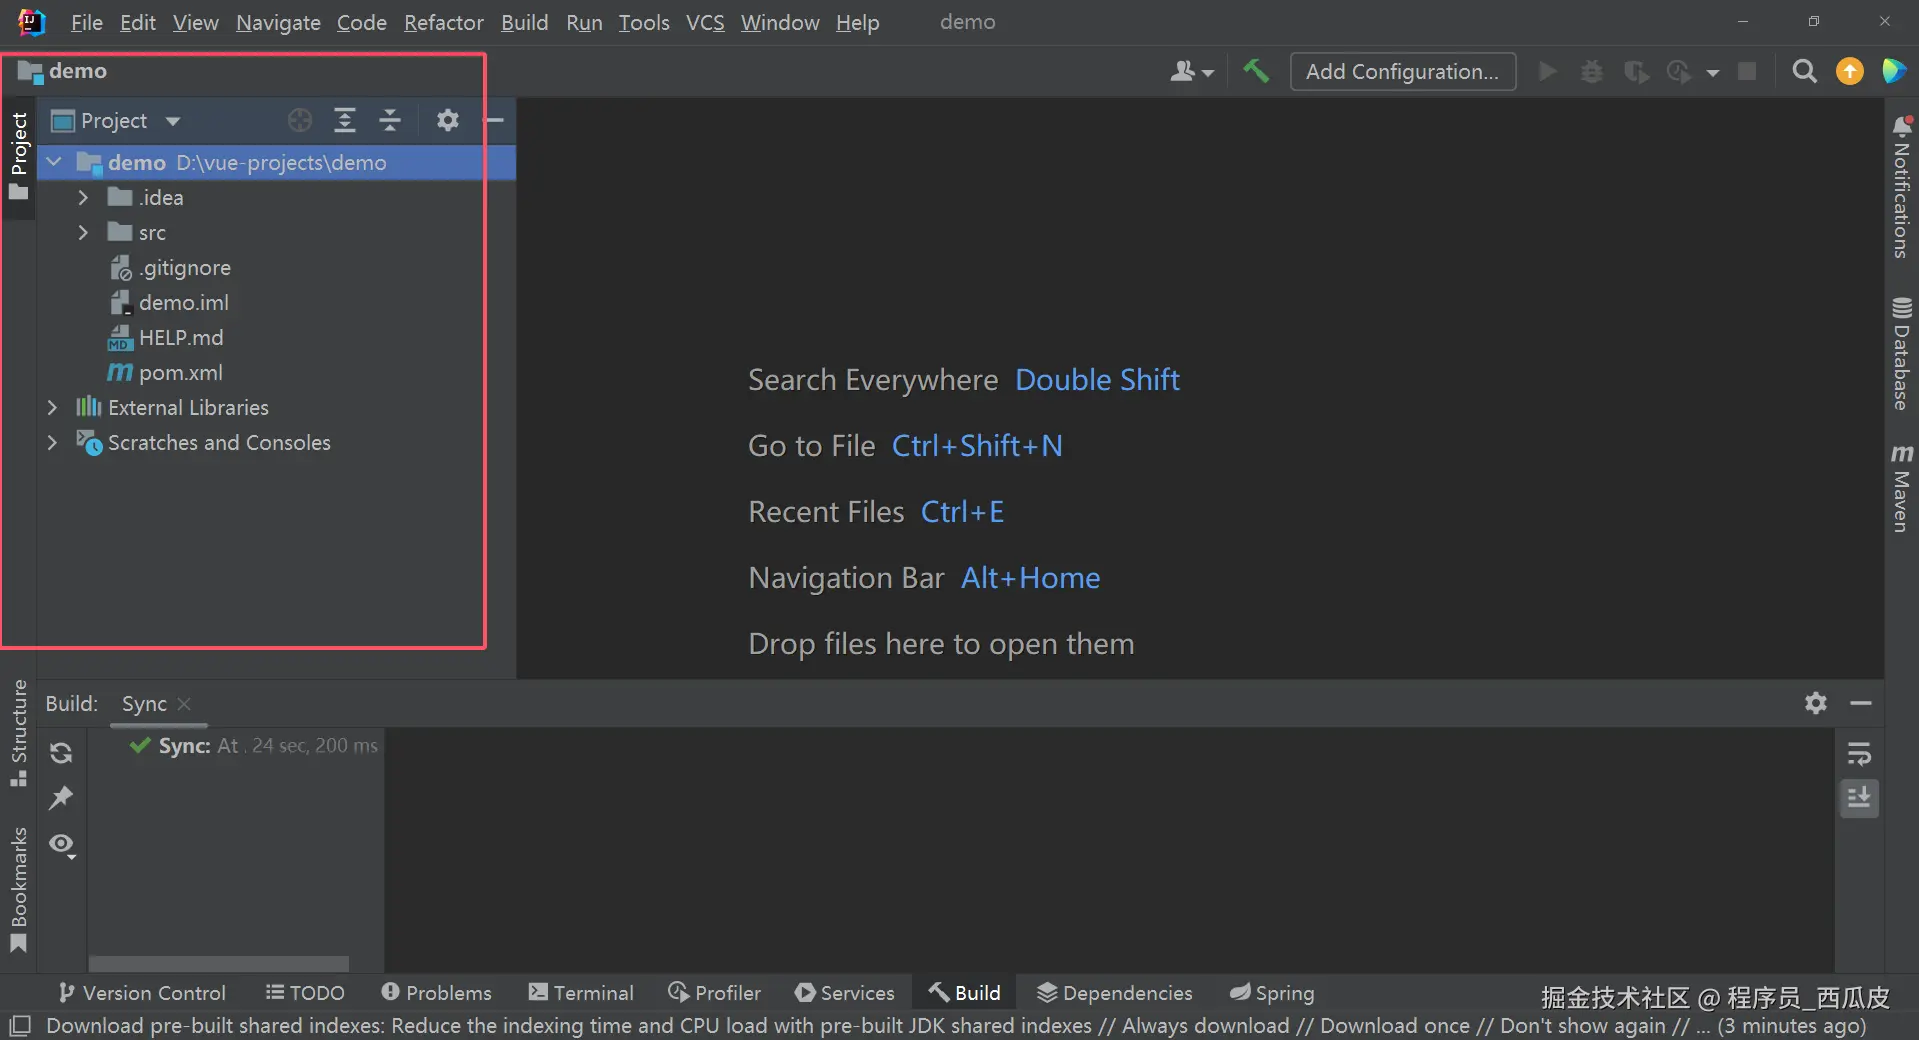Toggle the Notifications side panel

point(1901,187)
